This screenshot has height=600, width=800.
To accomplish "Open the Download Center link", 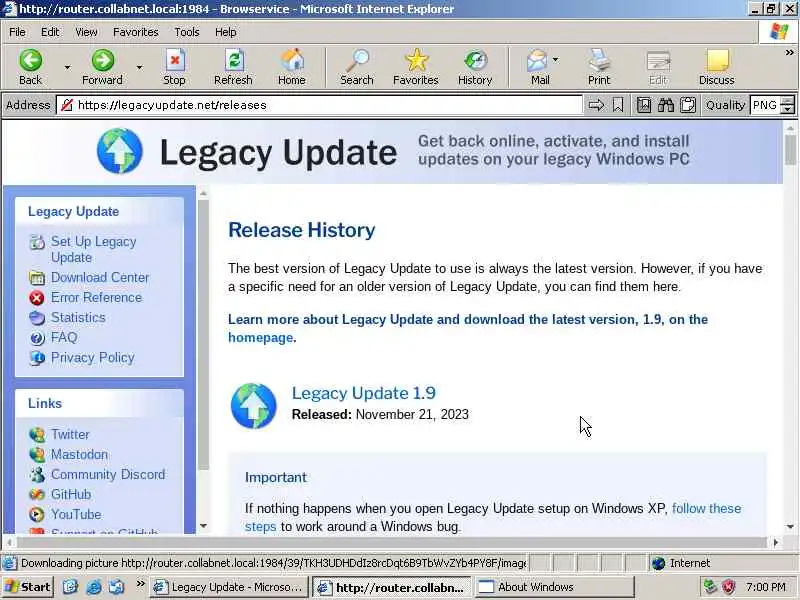I will (100, 278).
